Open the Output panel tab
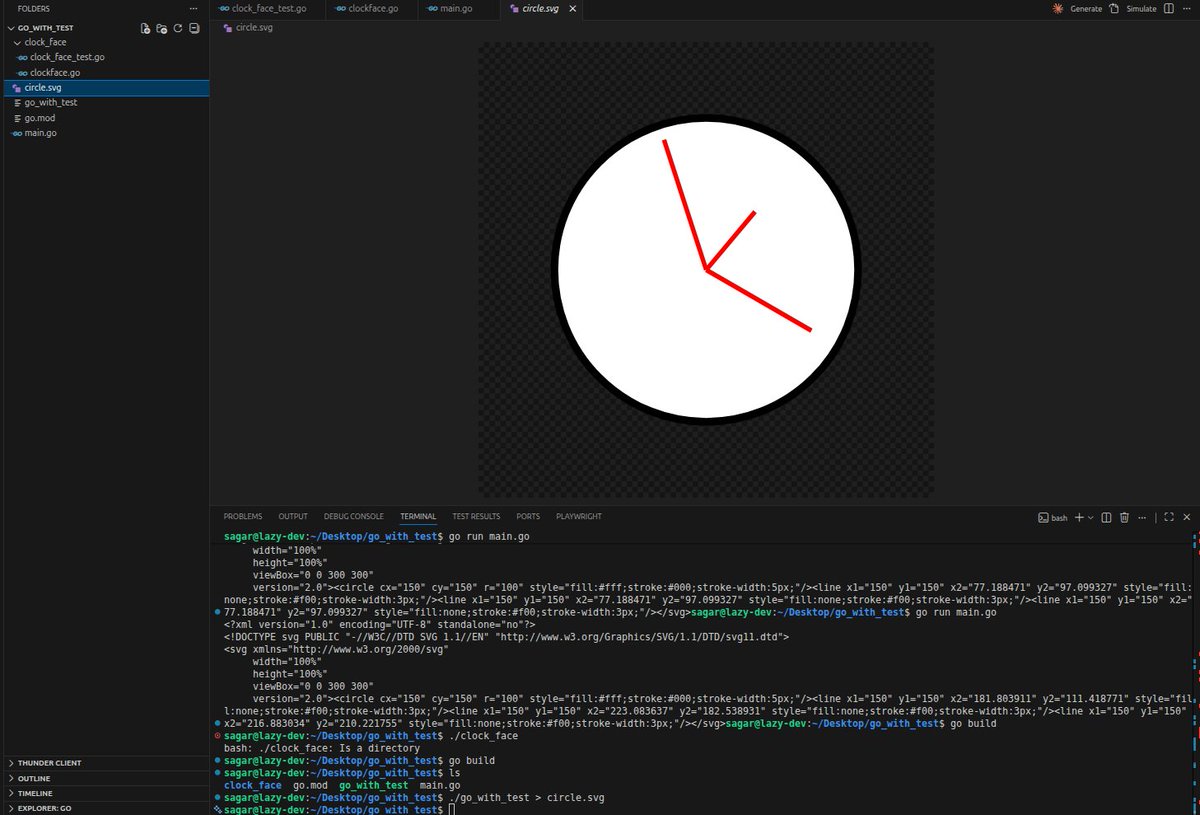Viewport: 1200px width, 815px height. (x=293, y=516)
